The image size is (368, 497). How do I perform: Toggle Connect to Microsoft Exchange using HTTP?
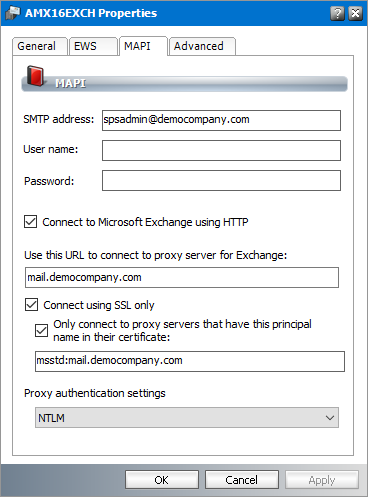click(x=31, y=222)
